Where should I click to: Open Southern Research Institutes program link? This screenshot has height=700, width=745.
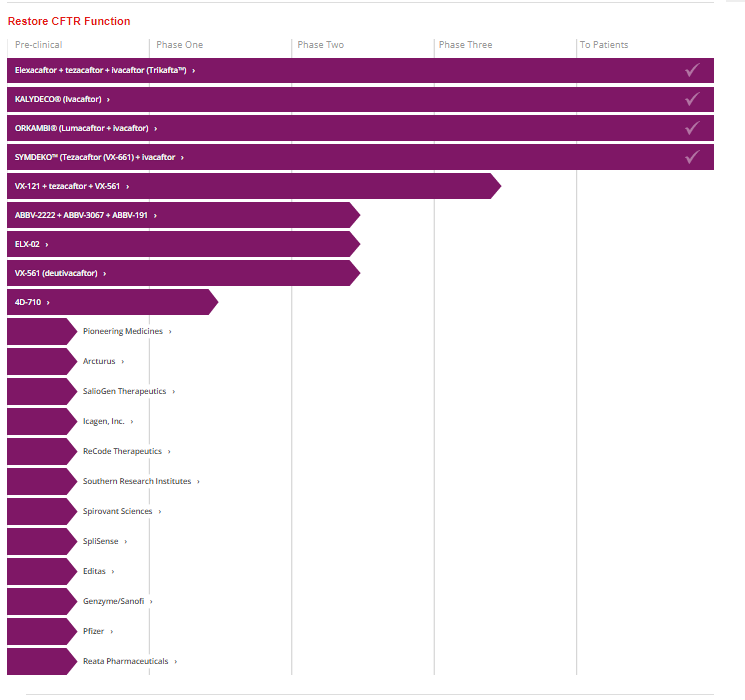[137, 481]
